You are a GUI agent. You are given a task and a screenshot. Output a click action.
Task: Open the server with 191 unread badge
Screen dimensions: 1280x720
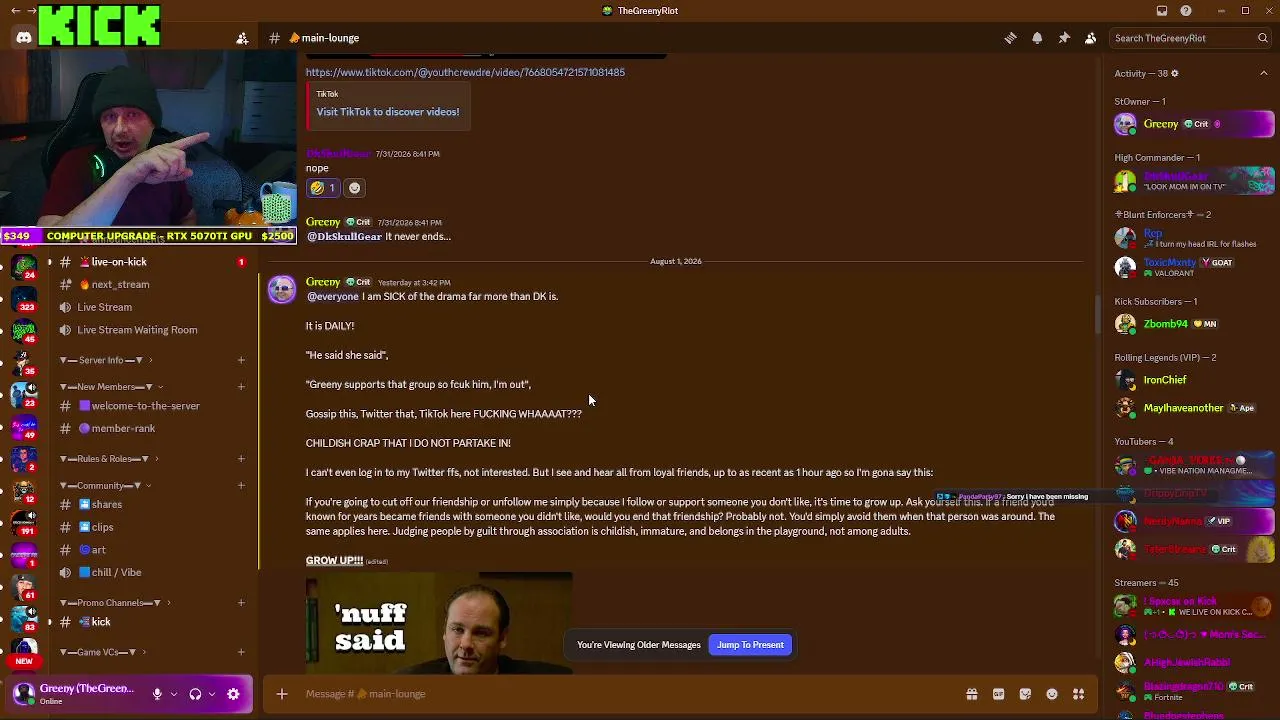(24, 523)
